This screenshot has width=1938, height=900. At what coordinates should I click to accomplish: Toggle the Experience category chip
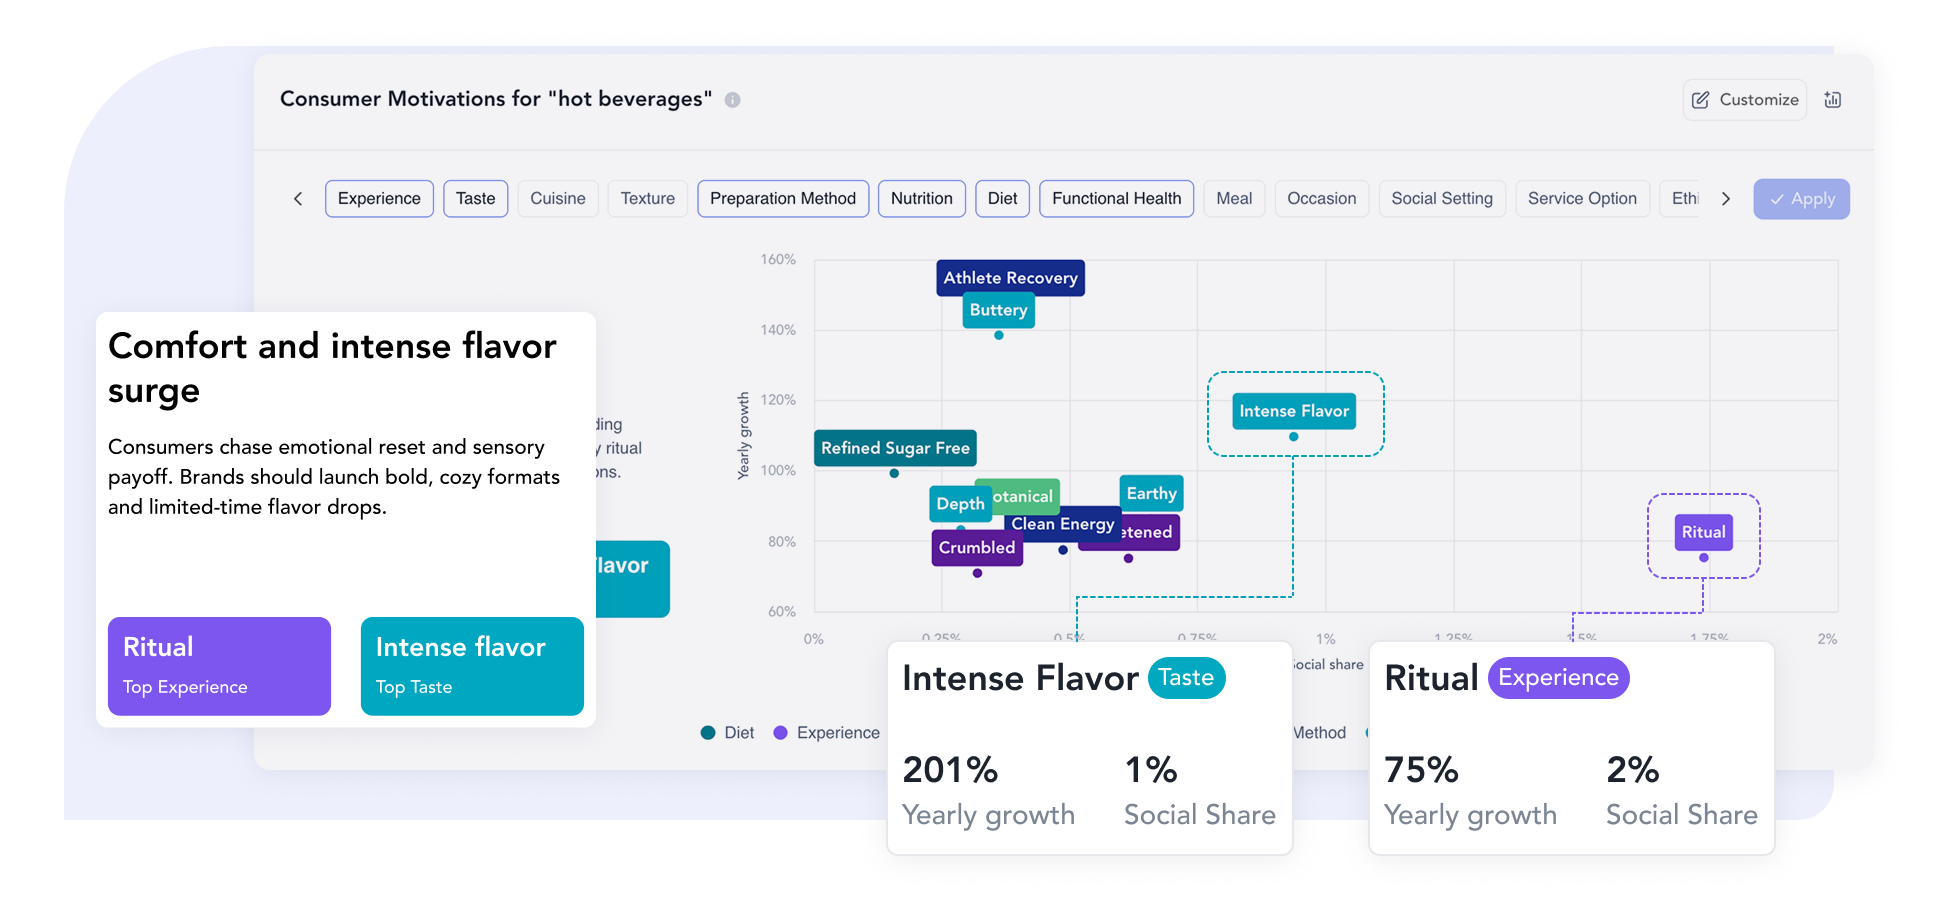tap(379, 199)
